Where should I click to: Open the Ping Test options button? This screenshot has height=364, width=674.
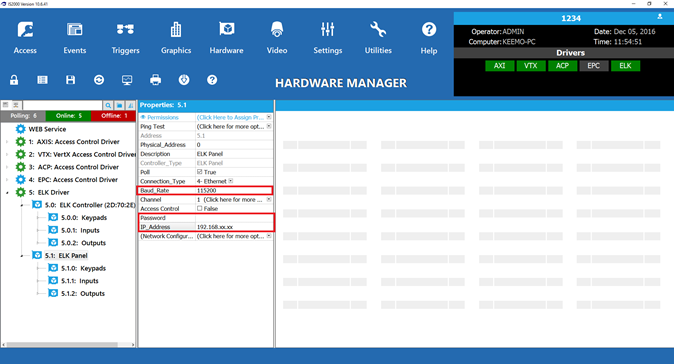pos(269,126)
